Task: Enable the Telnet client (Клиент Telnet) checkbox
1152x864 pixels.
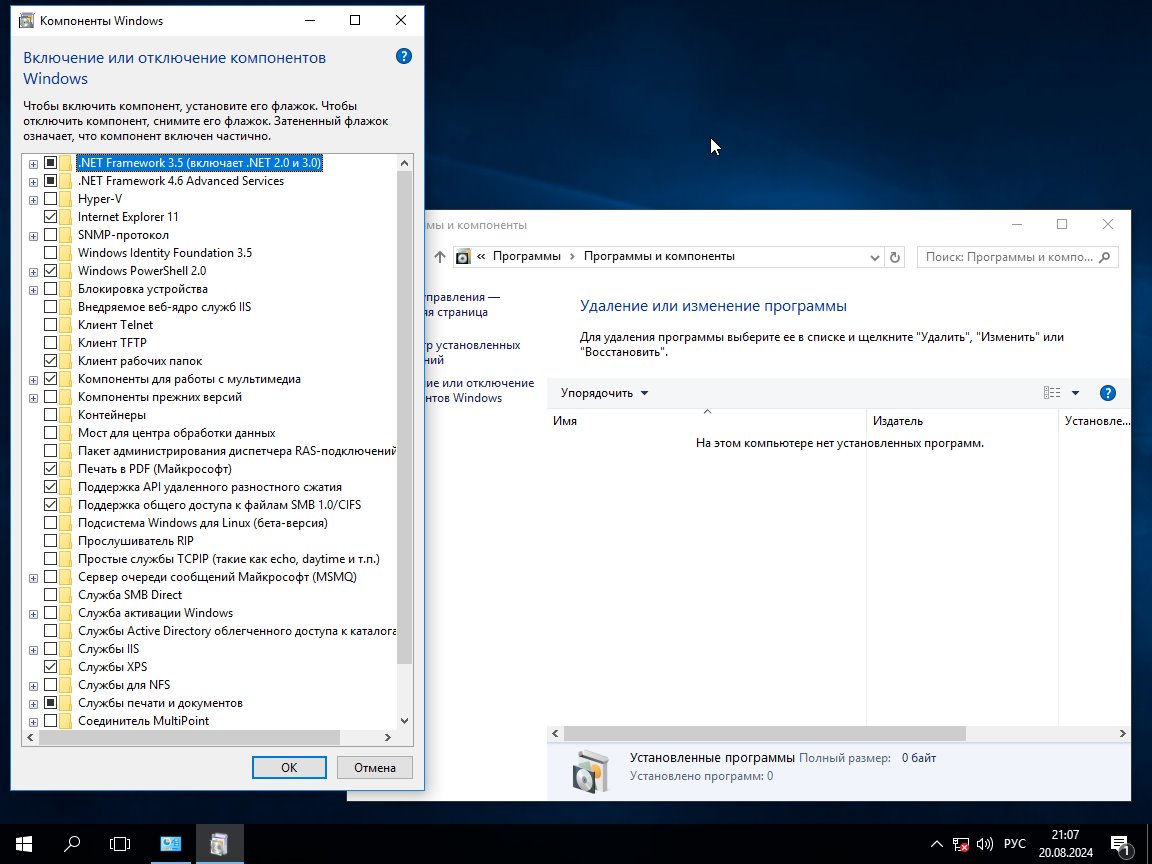Action: click(x=51, y=325)
